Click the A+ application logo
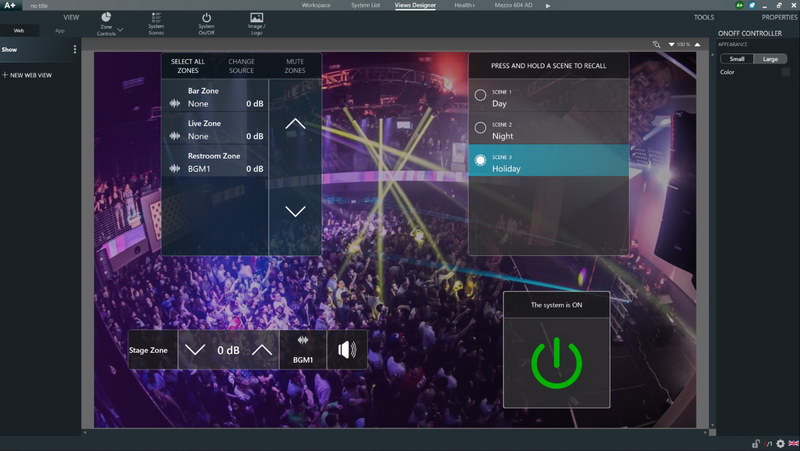The height and width of the screenshot is (451, 800). point(10,5)
